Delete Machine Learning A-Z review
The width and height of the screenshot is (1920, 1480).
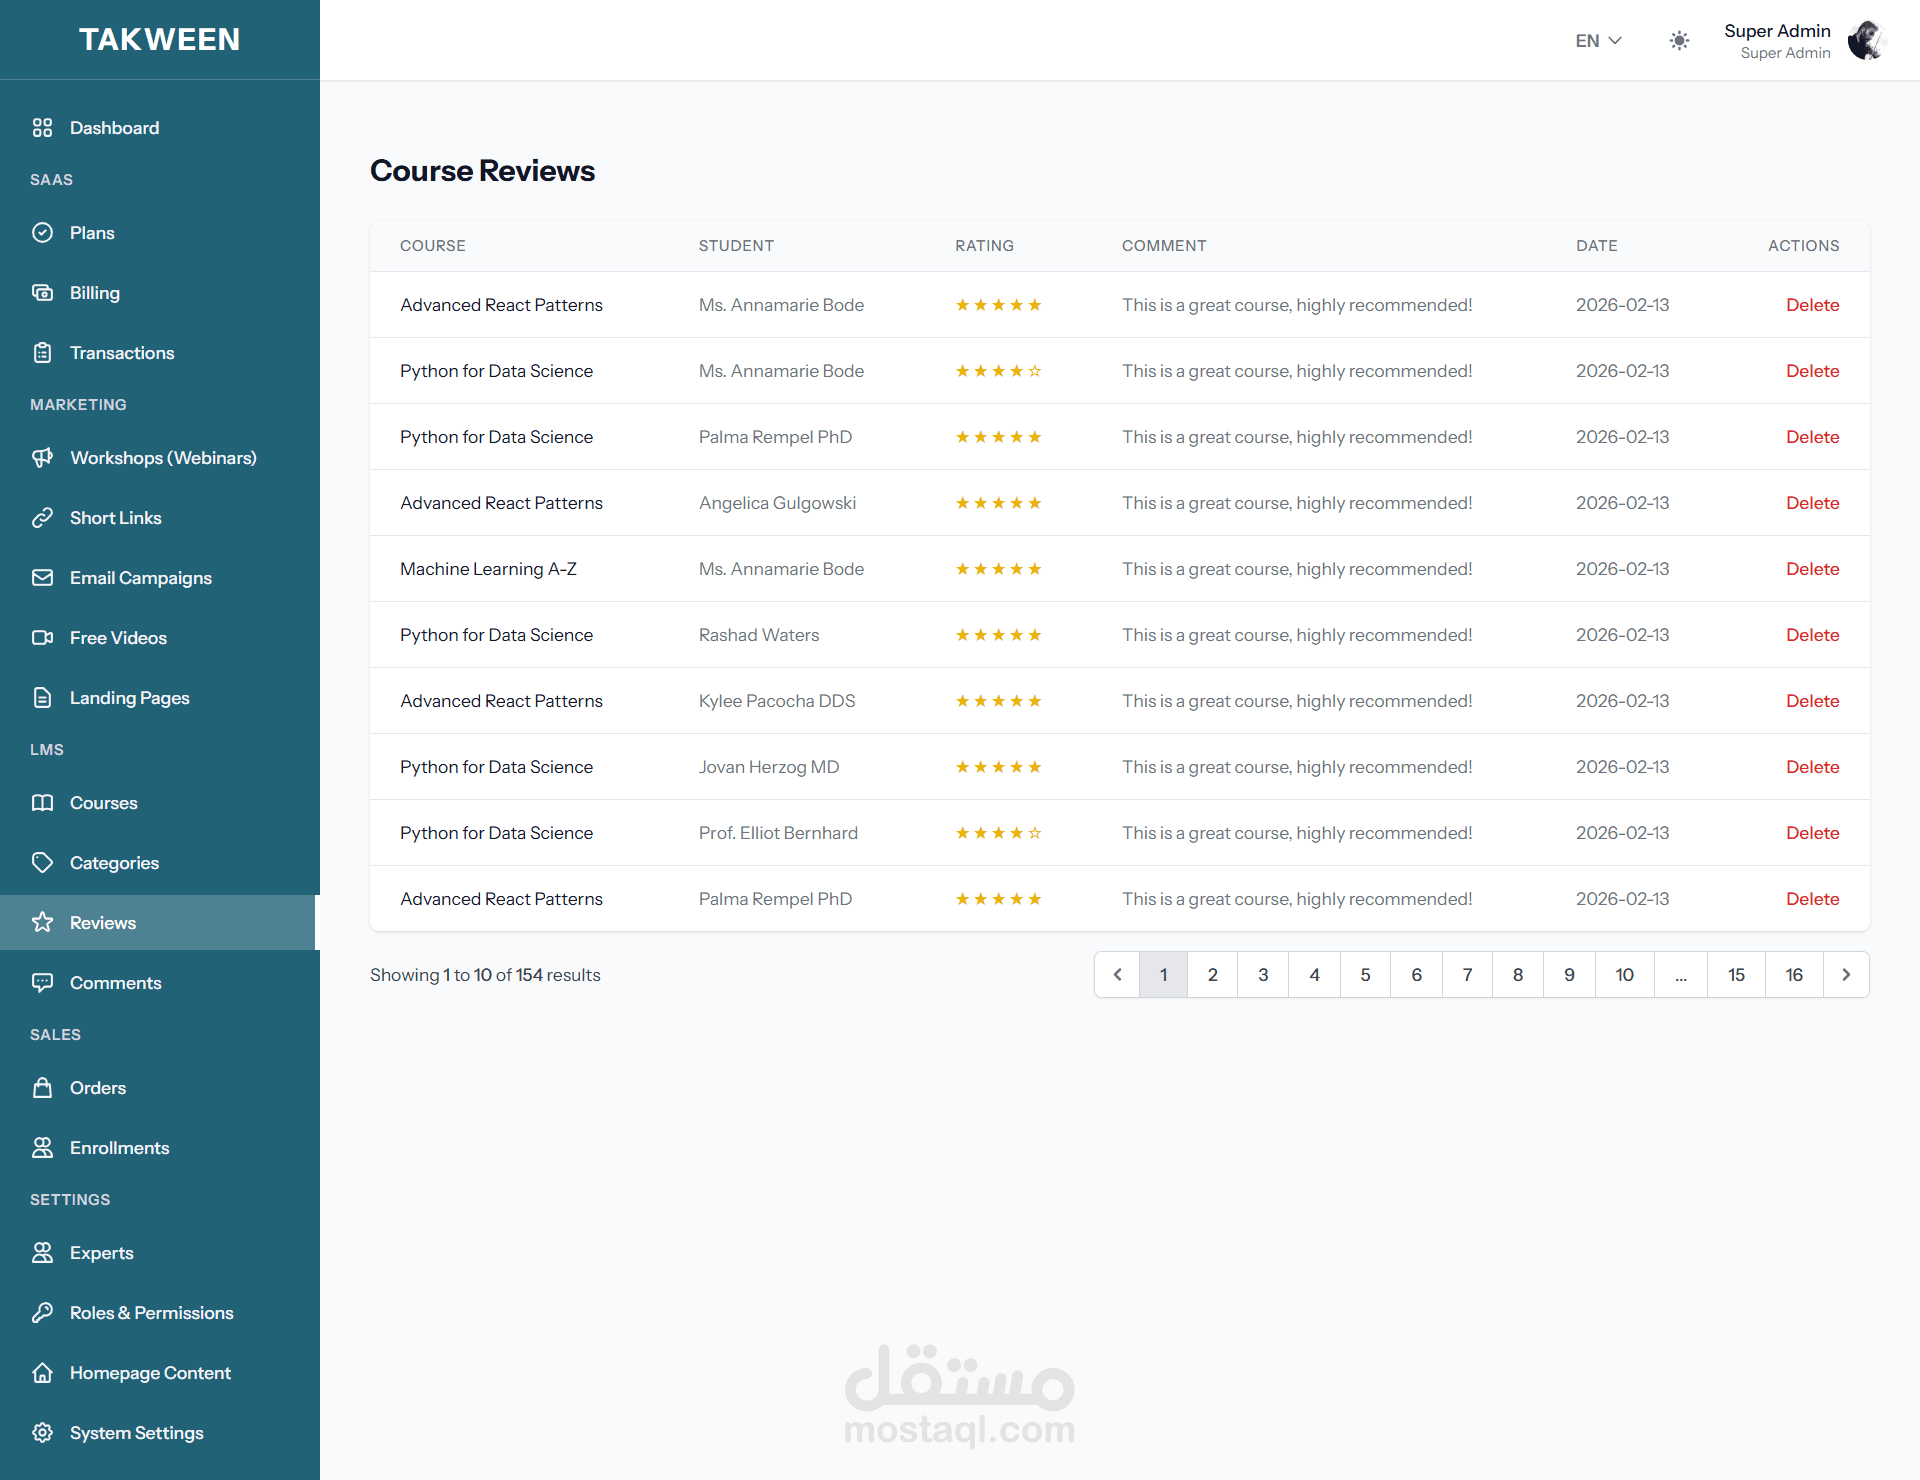[x=1812, y=569]
